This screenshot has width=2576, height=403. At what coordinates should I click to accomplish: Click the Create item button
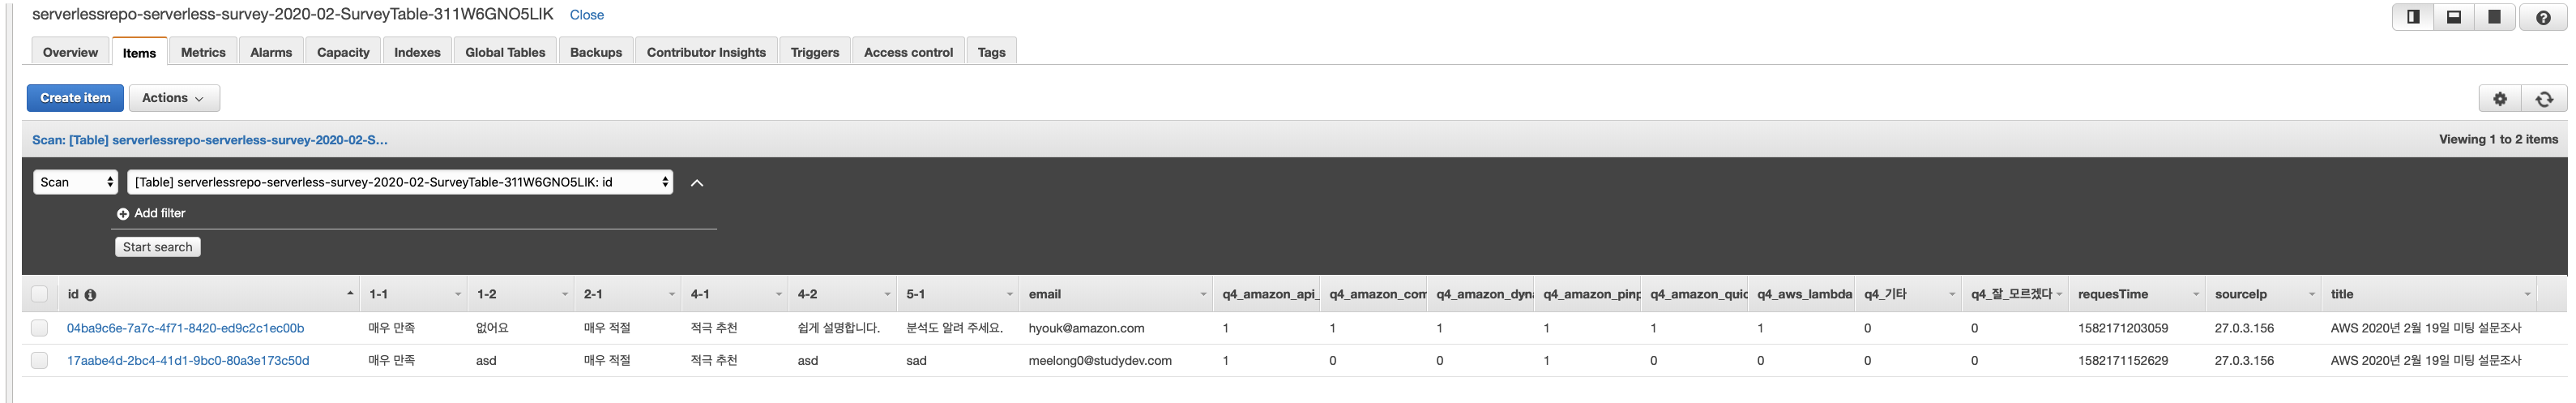[75, 98]
